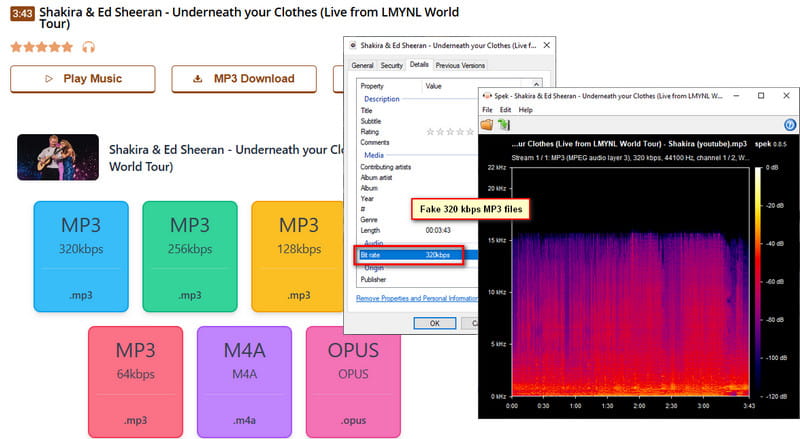Choose the OPUS download tile
The height and width of the screenshot is (439, 800).
[x=353, y=382]
